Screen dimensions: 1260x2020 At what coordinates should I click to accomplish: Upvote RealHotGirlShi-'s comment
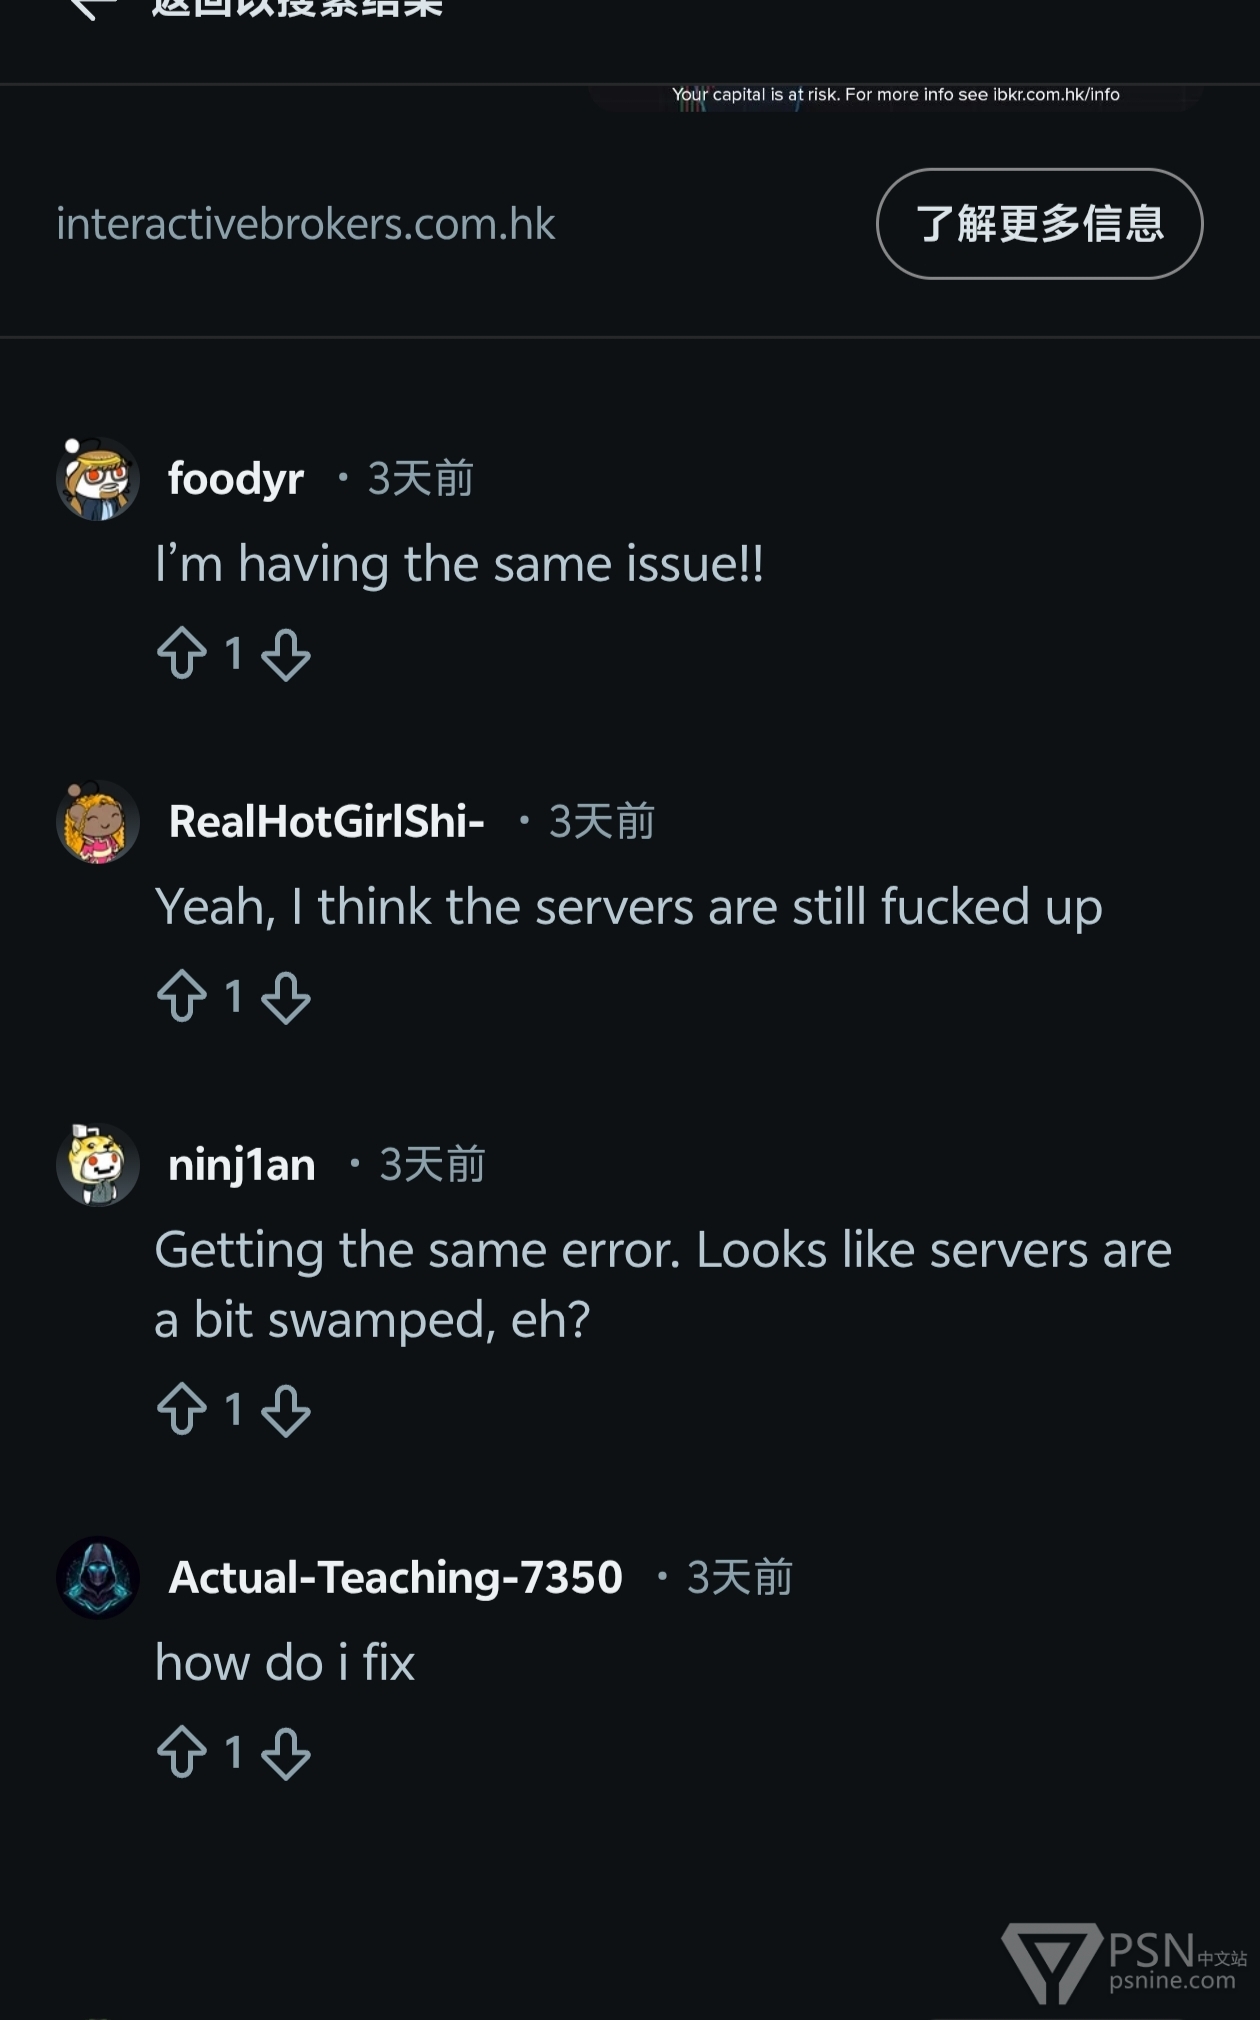click(182, 996)
